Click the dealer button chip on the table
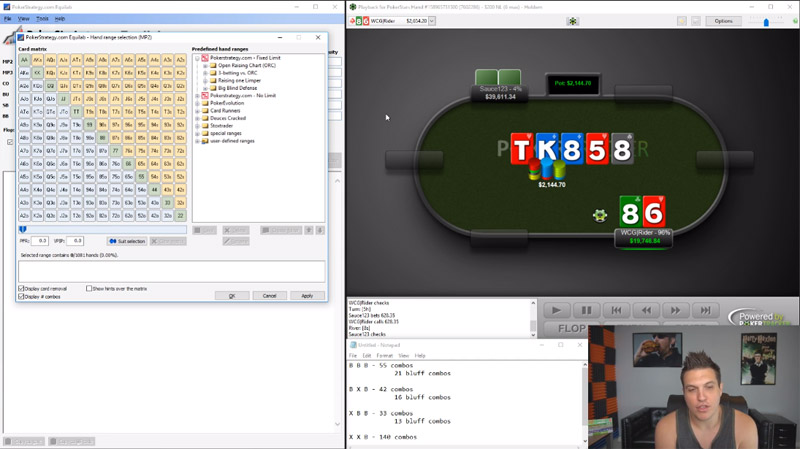 (600, 215)
